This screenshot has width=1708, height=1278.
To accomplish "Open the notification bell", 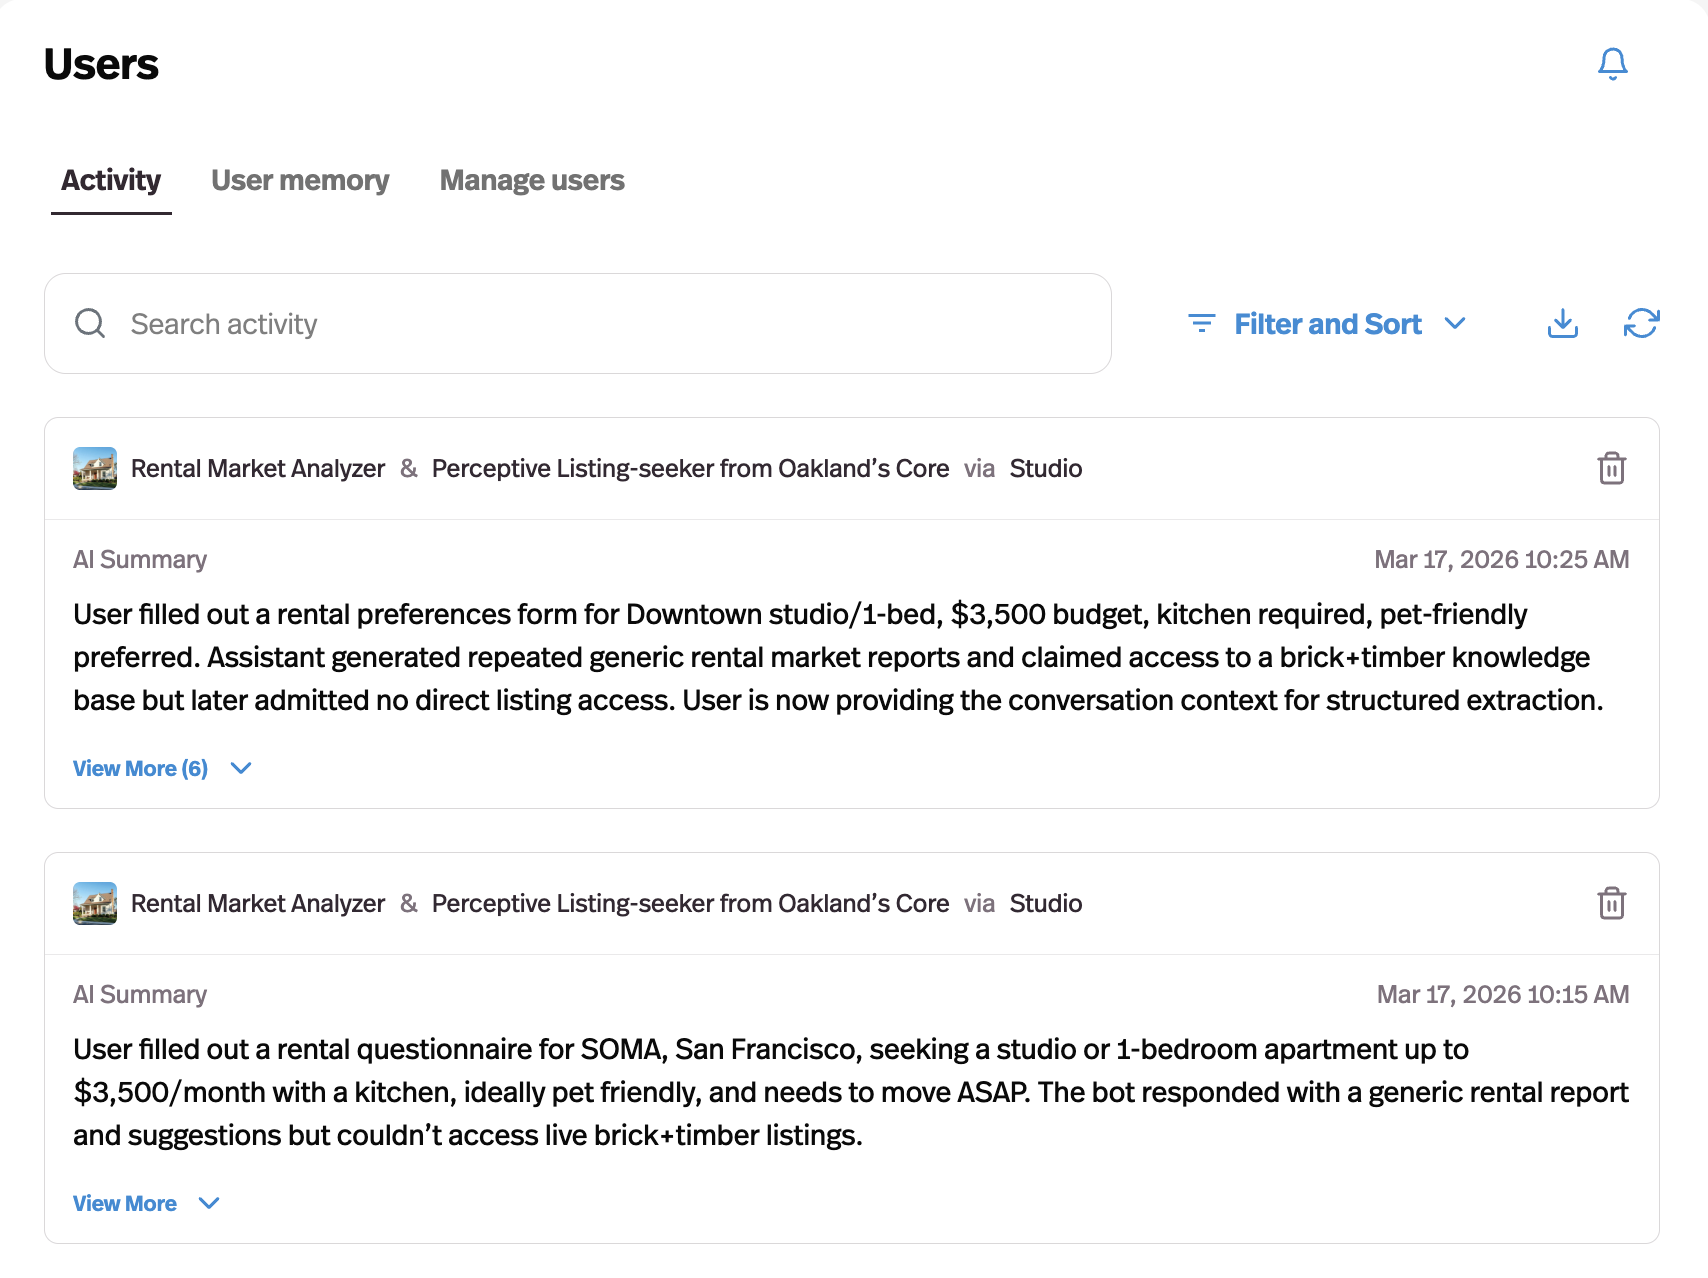I will tap(1613, 64).
